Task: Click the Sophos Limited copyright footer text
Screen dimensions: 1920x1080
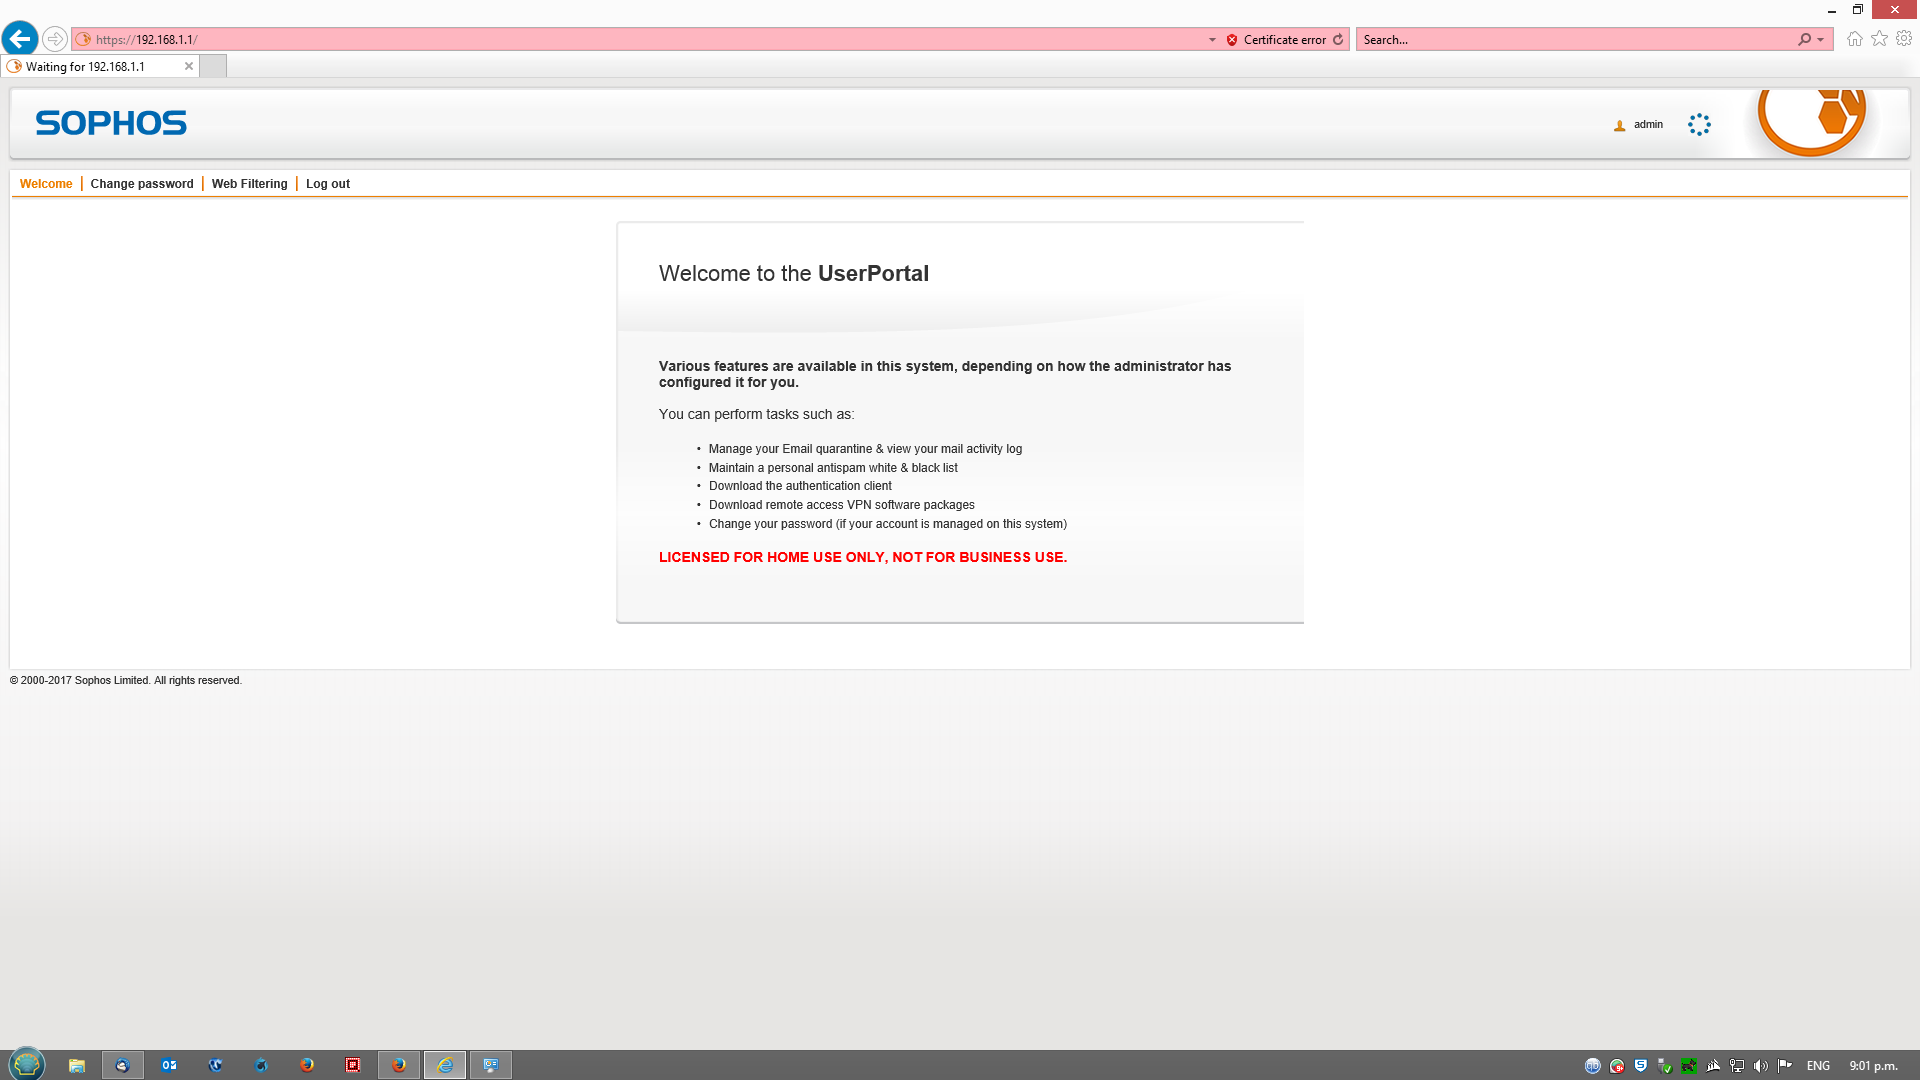Action: click(126, 681)
